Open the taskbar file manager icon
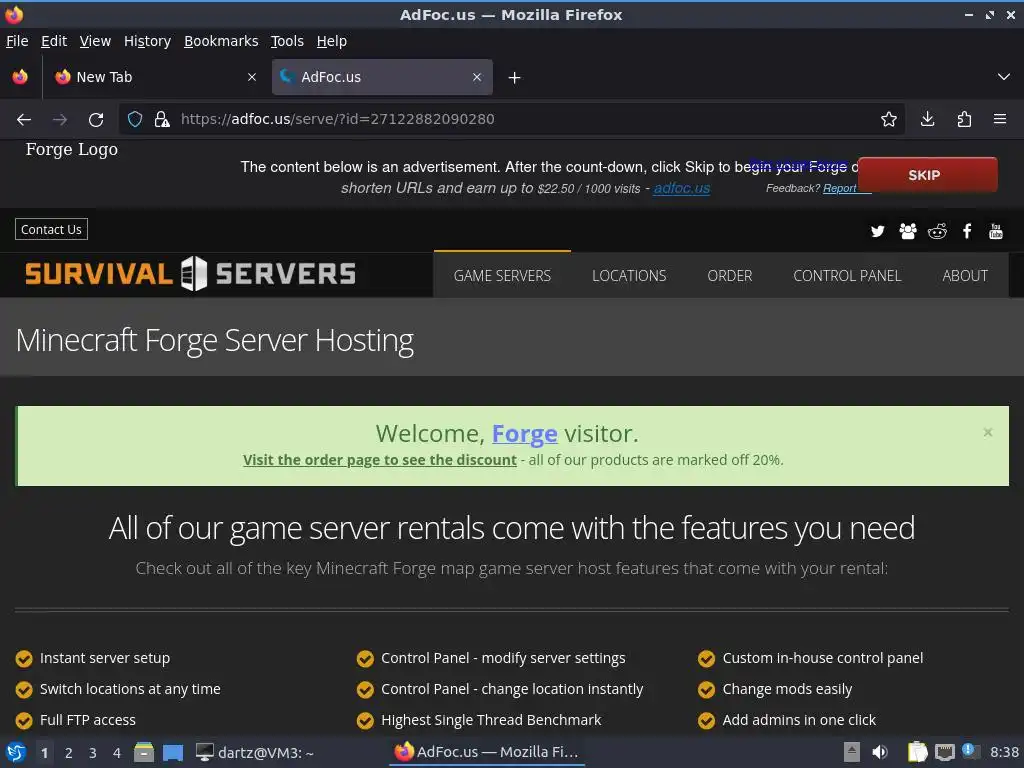 (x=144, y=752)
